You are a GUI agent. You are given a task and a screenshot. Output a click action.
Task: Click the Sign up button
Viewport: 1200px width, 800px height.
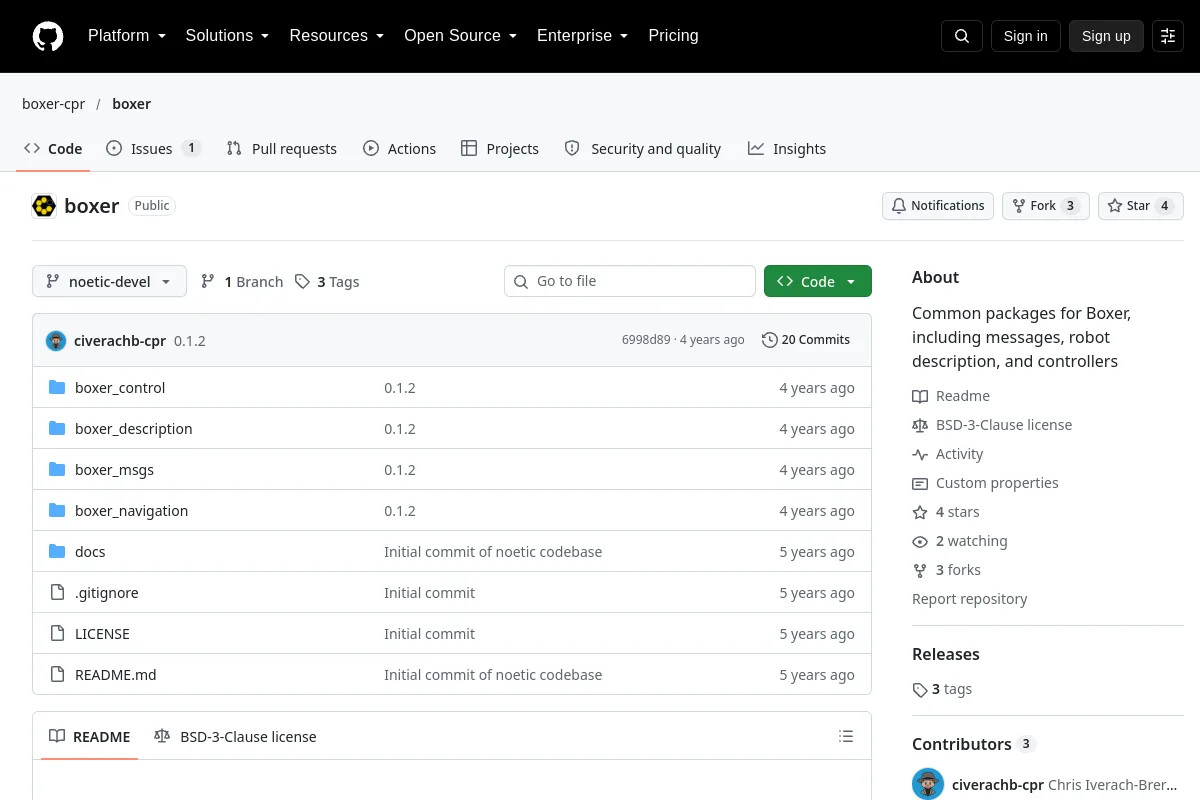pos(1106,36)
